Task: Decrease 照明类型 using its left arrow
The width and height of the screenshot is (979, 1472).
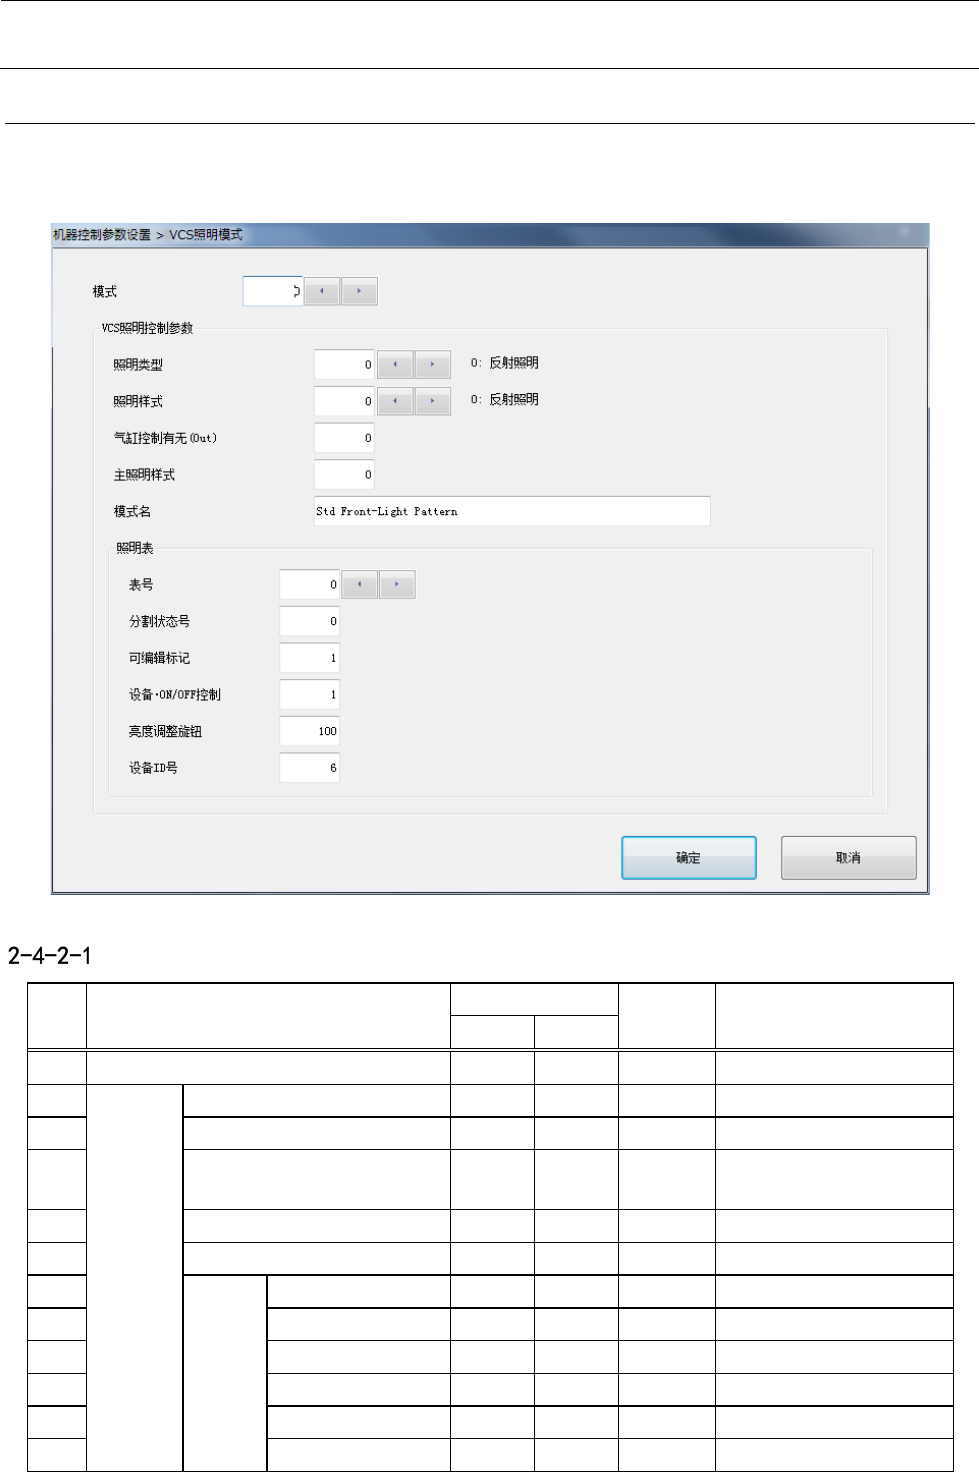Action: [395, 364]
